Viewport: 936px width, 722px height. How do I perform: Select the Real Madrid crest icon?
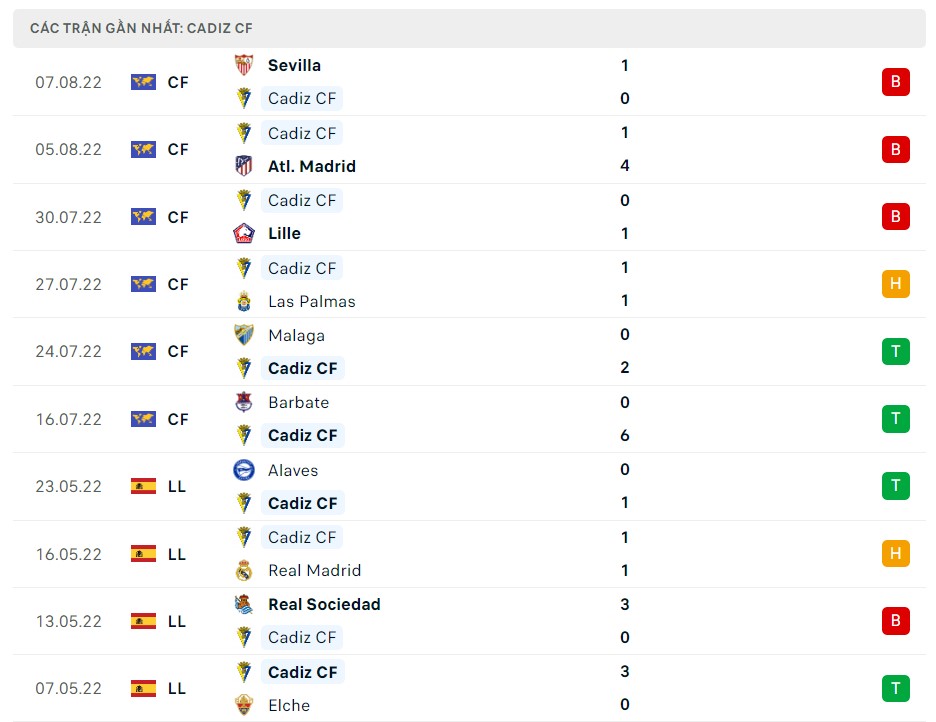point(247,570)
